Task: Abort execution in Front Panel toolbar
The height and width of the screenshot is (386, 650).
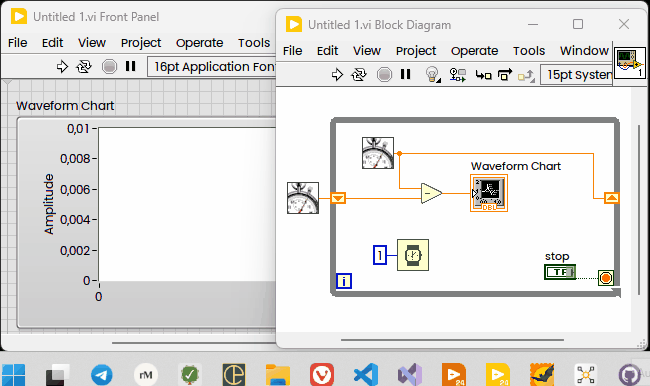Action: point(109,66)
